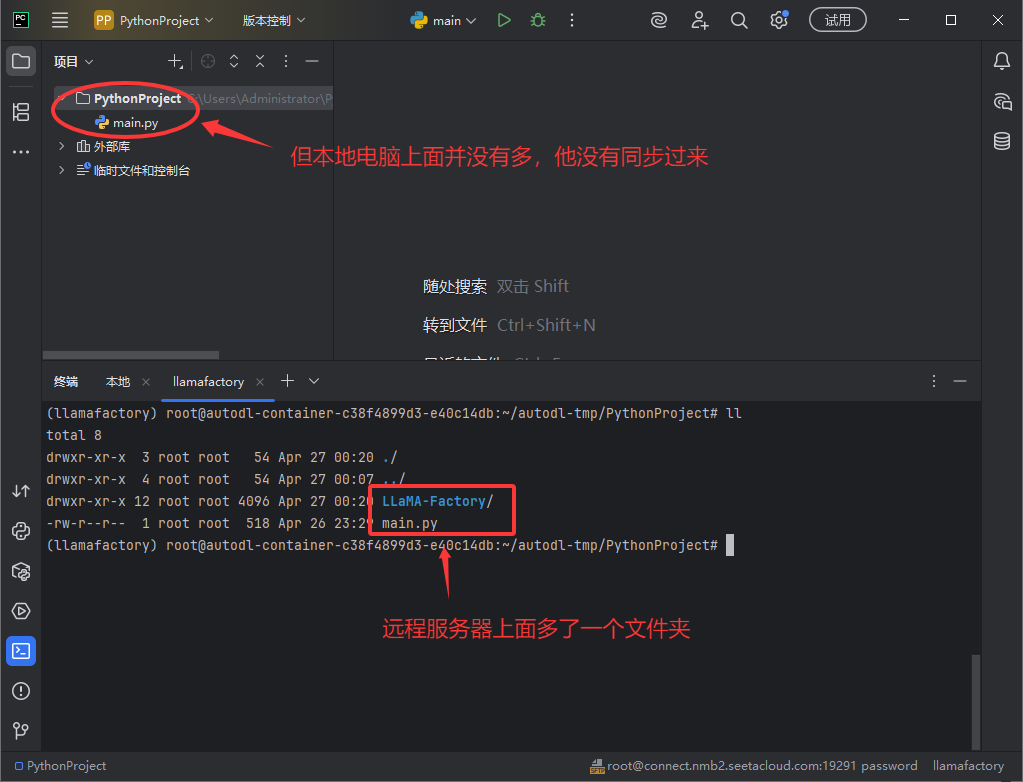Open Search Everywhere magnifier

coord(739,20)
